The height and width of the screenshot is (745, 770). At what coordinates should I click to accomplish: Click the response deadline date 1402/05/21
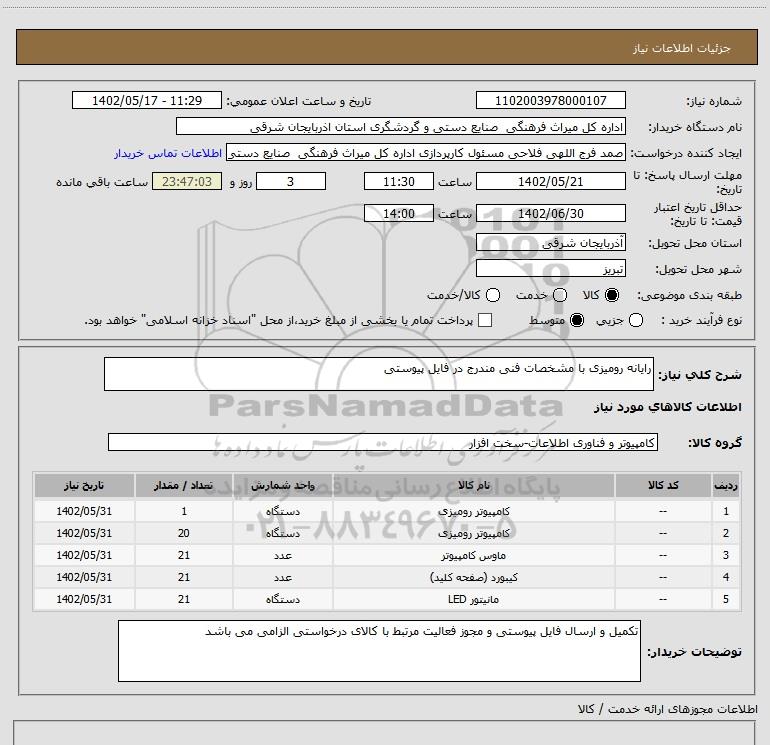pos(550,181)
